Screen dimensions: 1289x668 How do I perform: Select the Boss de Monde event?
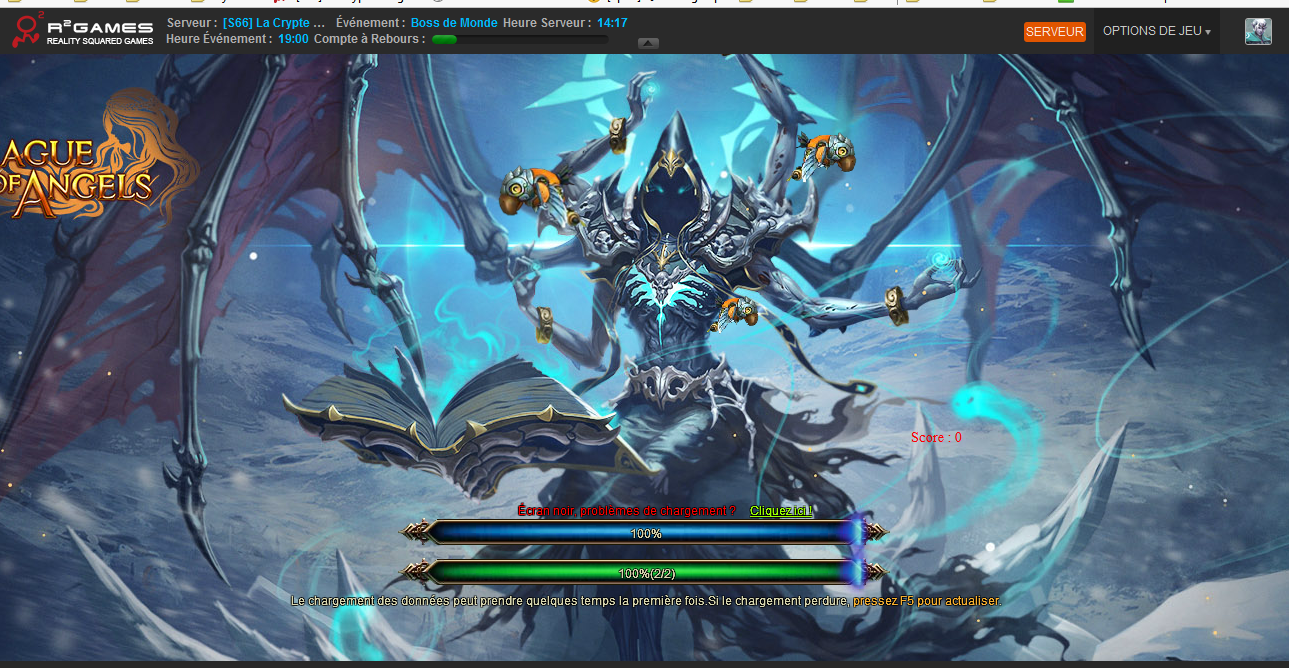pyautogui.click(x=453, y=23)
